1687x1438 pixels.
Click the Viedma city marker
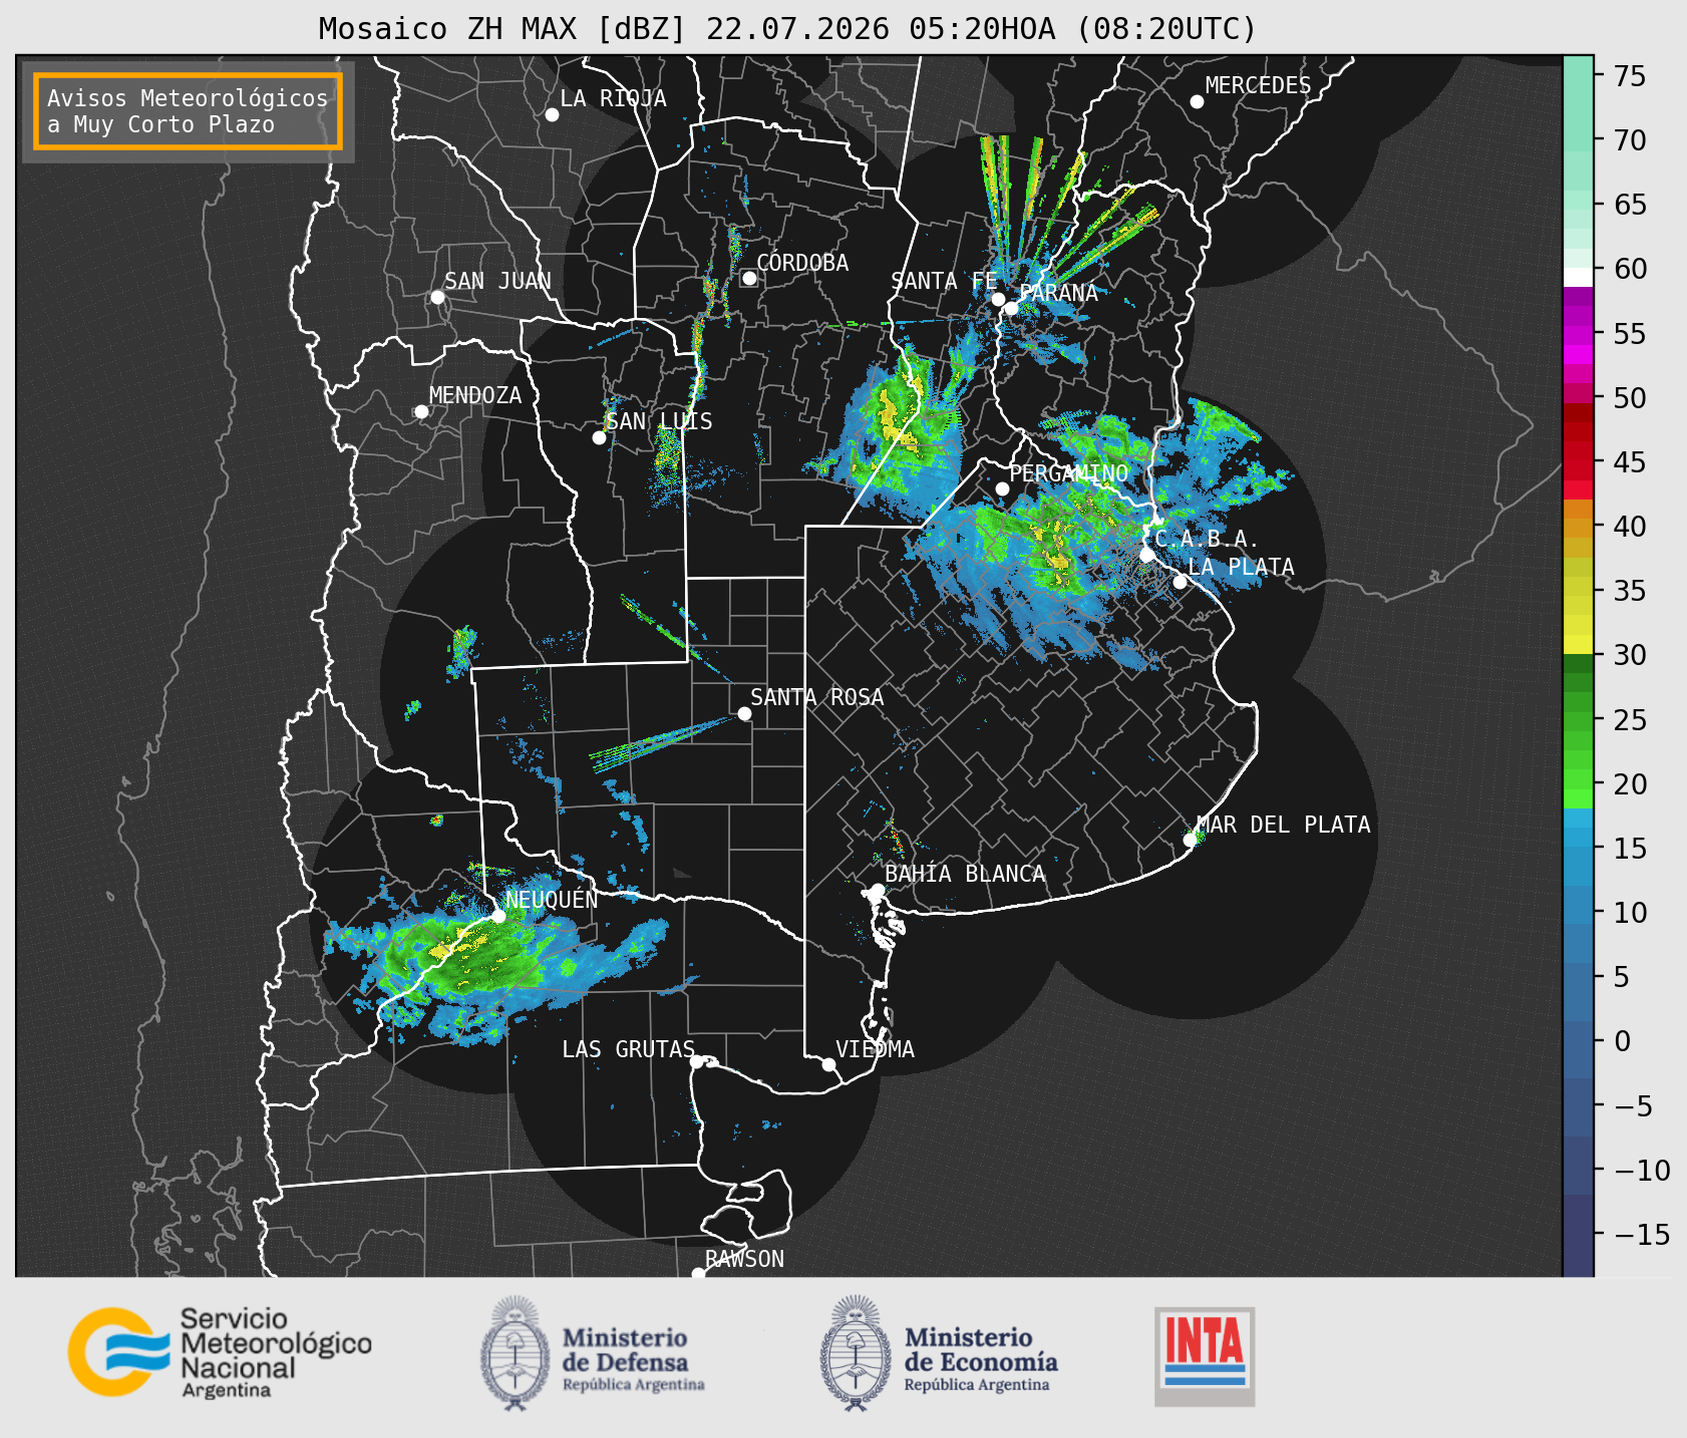(829, 1064)
